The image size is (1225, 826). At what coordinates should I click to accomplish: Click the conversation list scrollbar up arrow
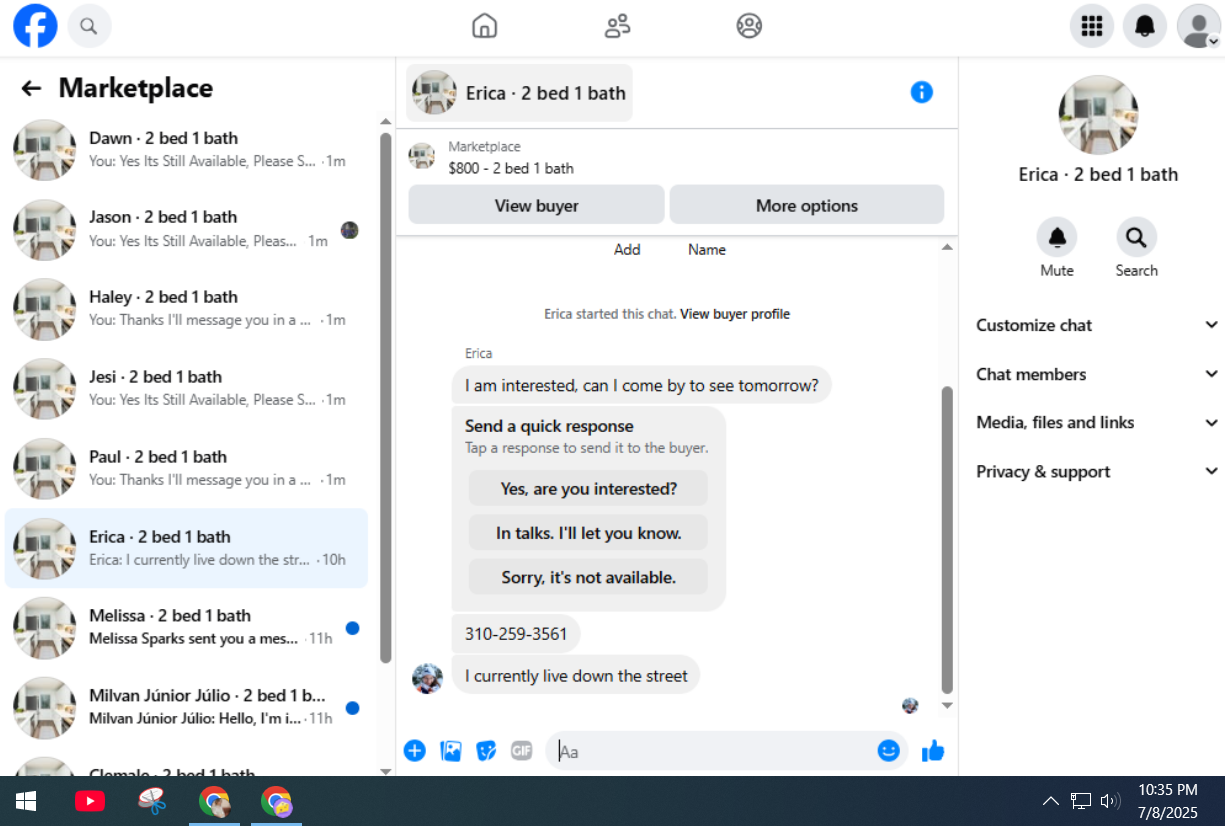386,122
